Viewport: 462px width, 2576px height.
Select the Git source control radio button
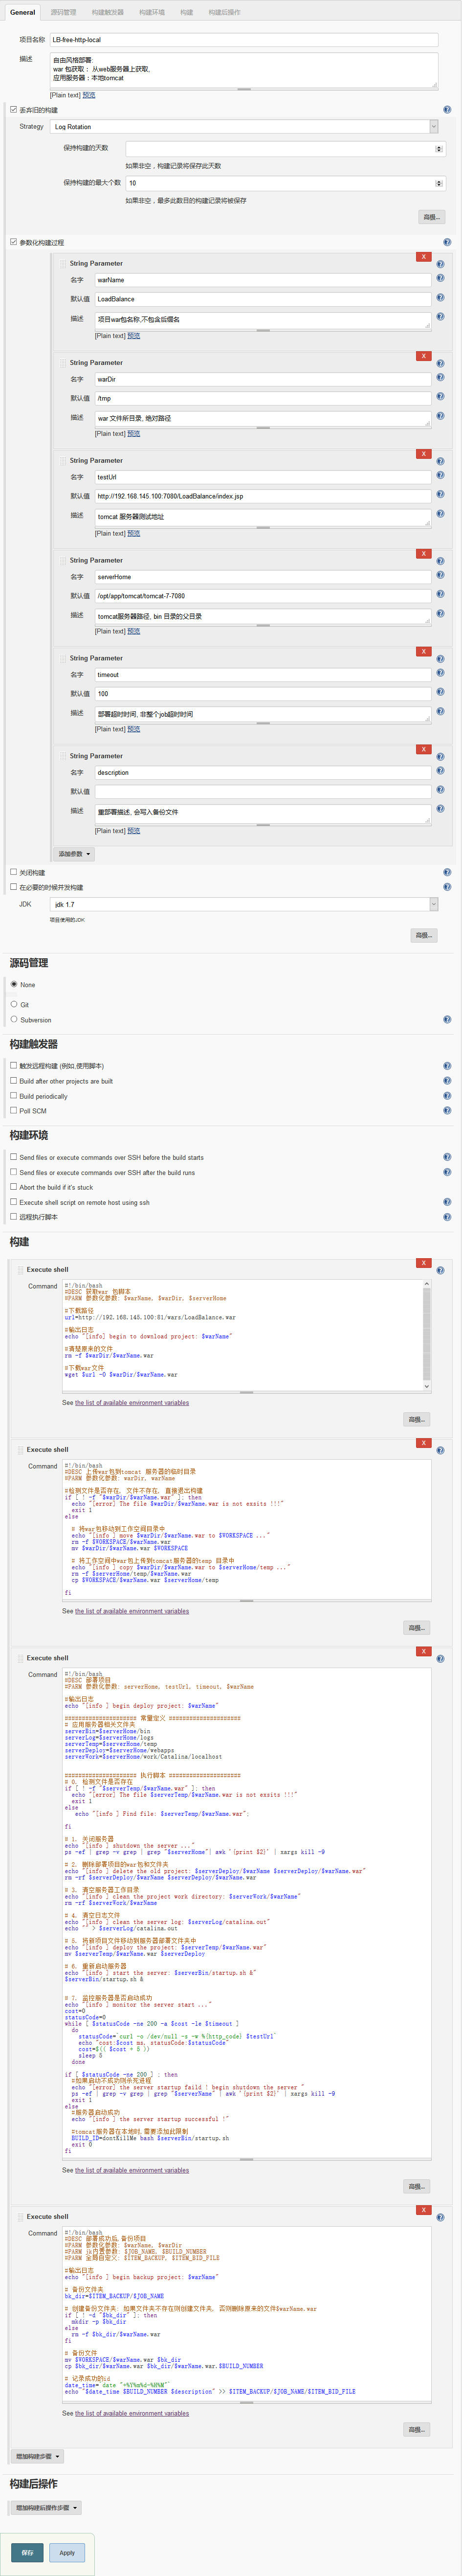(14, 1004)
